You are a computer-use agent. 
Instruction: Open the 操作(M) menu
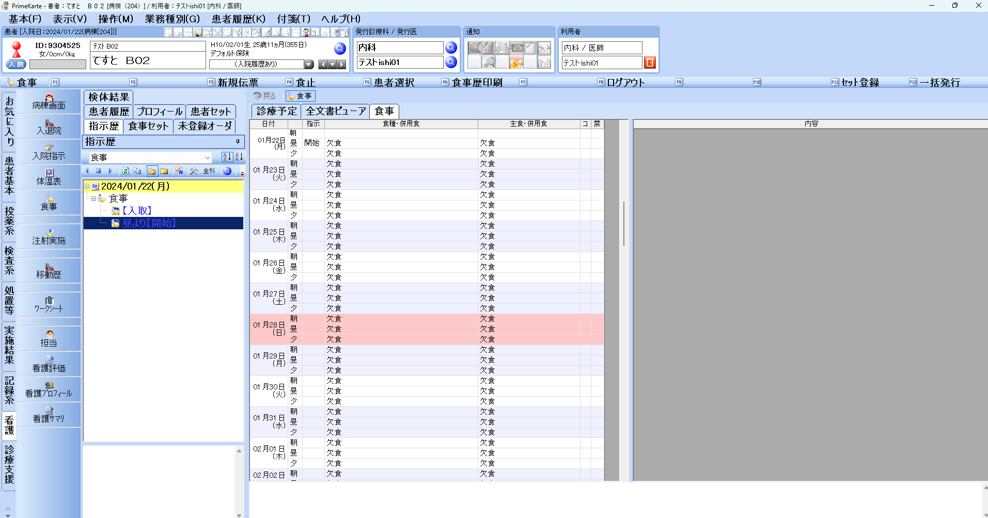(116, 19)
